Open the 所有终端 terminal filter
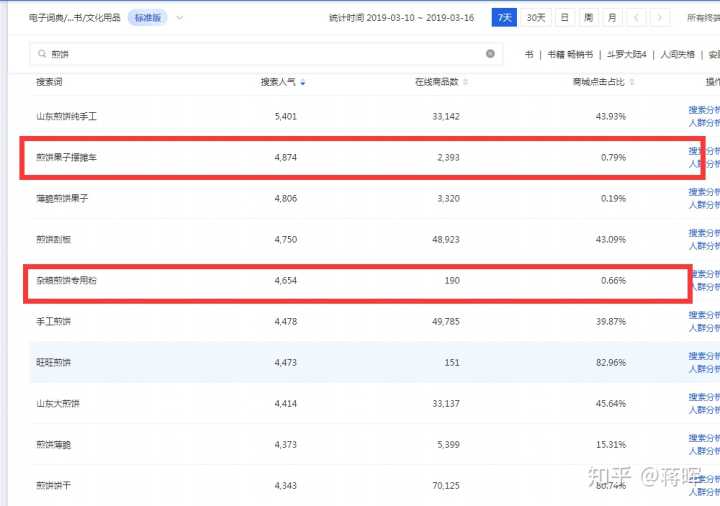Image resolution: width=720 pixels, height=506 pixels. (702, 18)
